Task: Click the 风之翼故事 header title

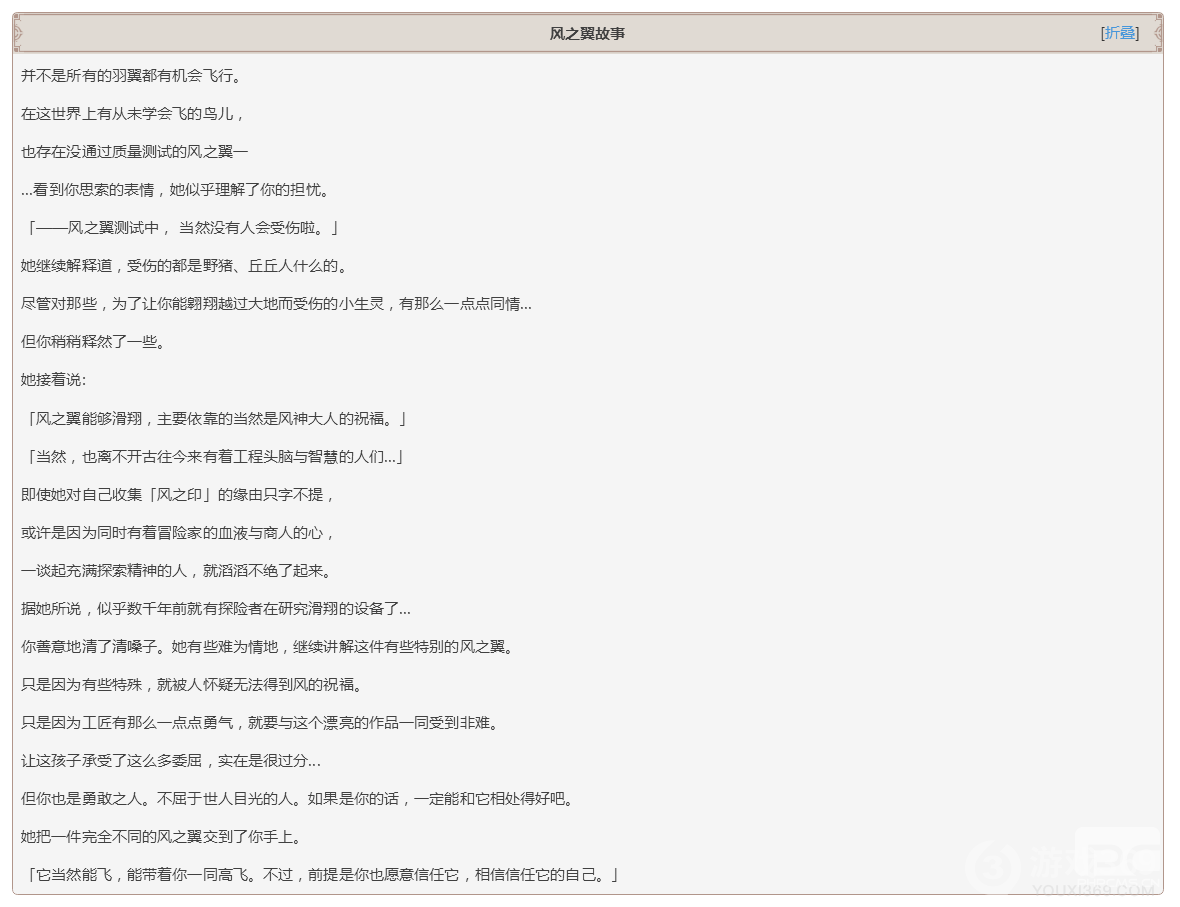Action: [587, 34]
